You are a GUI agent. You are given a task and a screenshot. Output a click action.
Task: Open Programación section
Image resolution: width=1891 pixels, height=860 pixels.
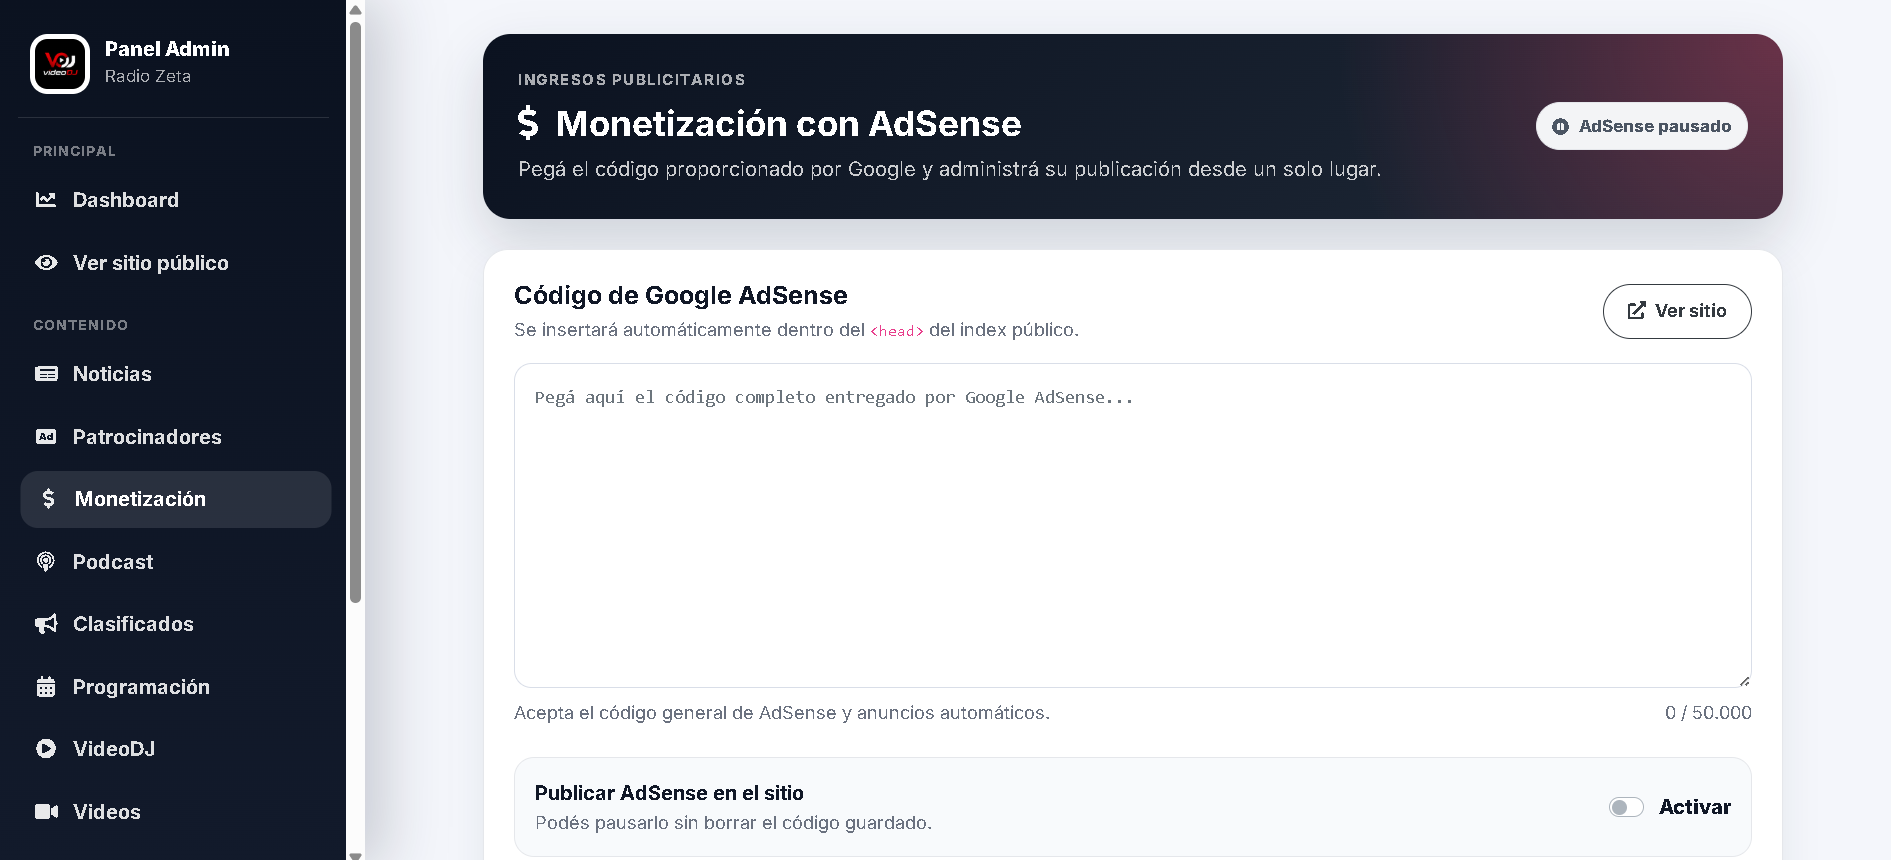click(x=175, y=687)
